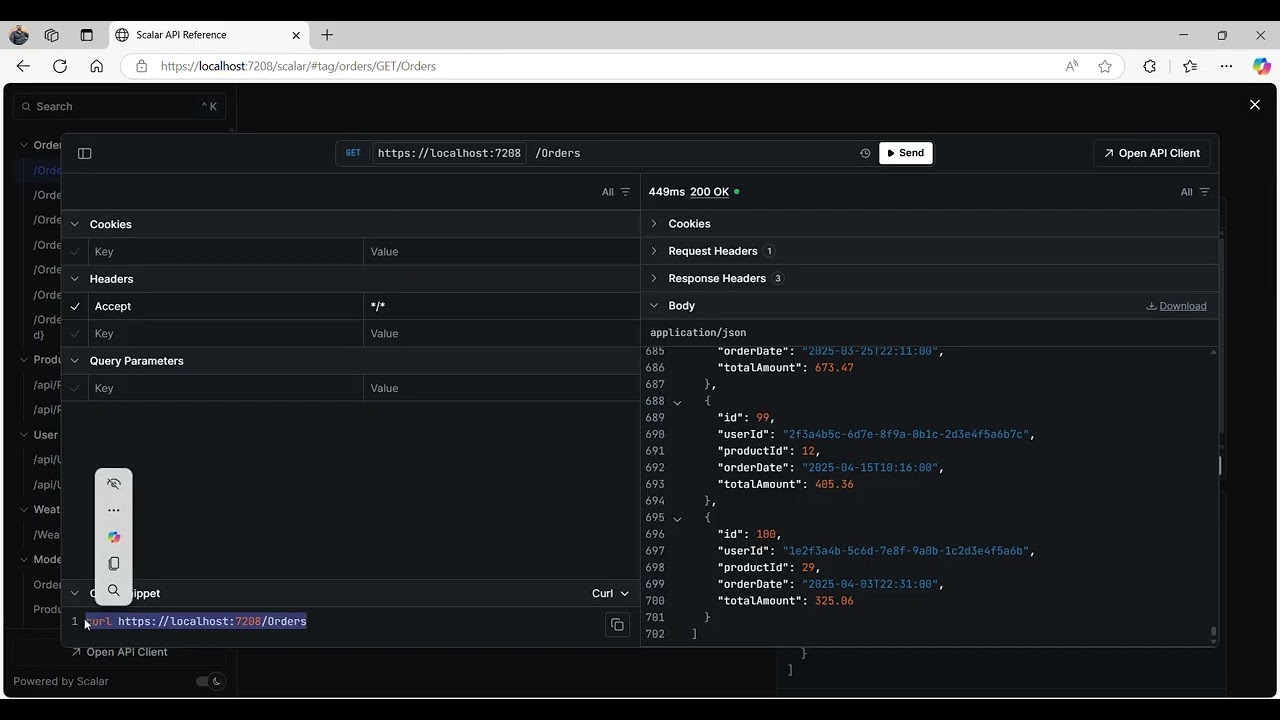
Task: Open the Curl language dropdown
Action: click(610, 593)
